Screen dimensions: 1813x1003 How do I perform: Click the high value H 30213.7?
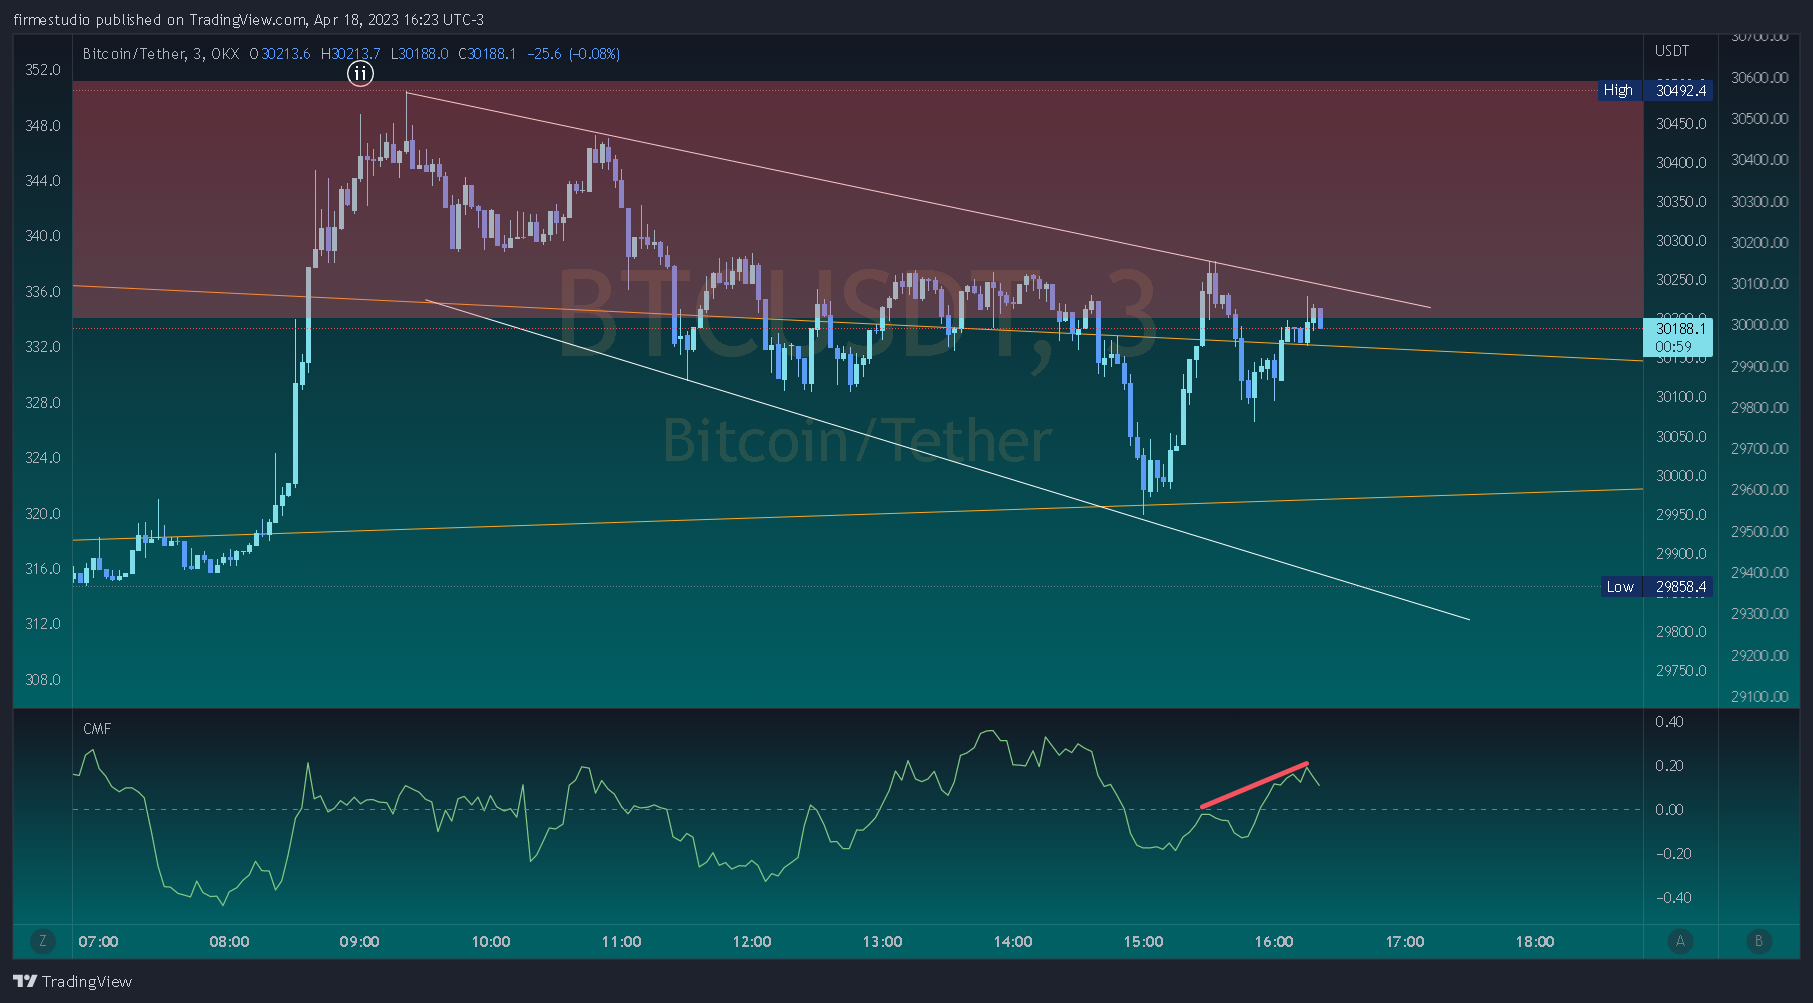(x=350, y=54)
